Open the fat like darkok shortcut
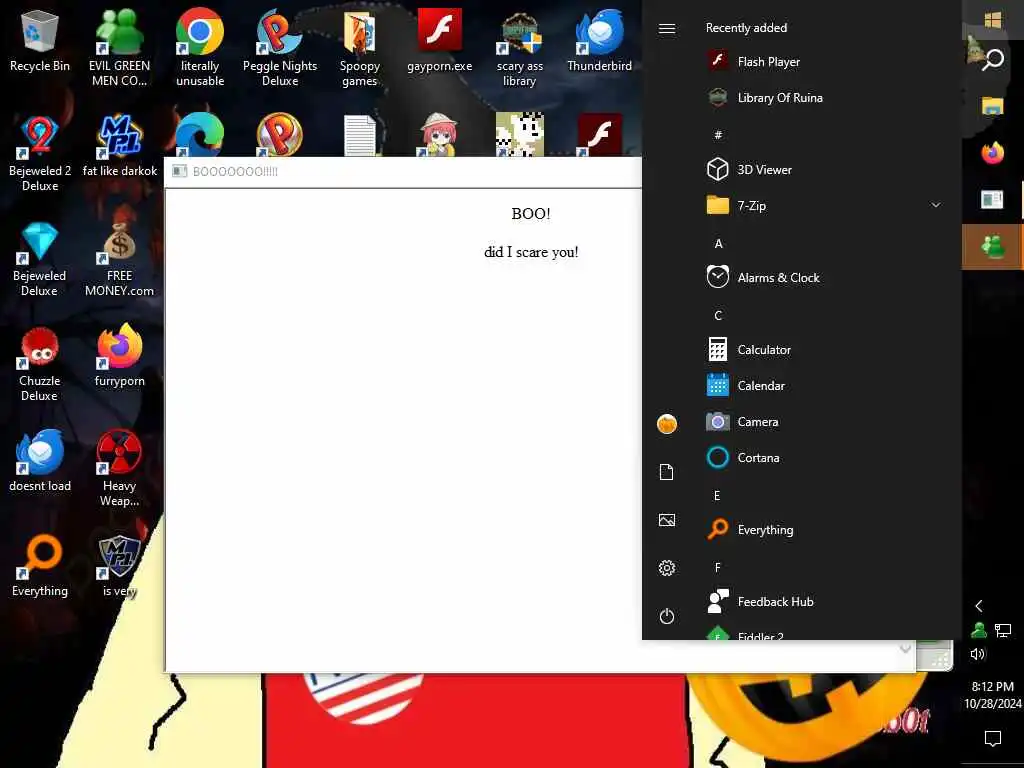Image resolution: width=1024 pixels, height=768 pixels. [120, 146]
